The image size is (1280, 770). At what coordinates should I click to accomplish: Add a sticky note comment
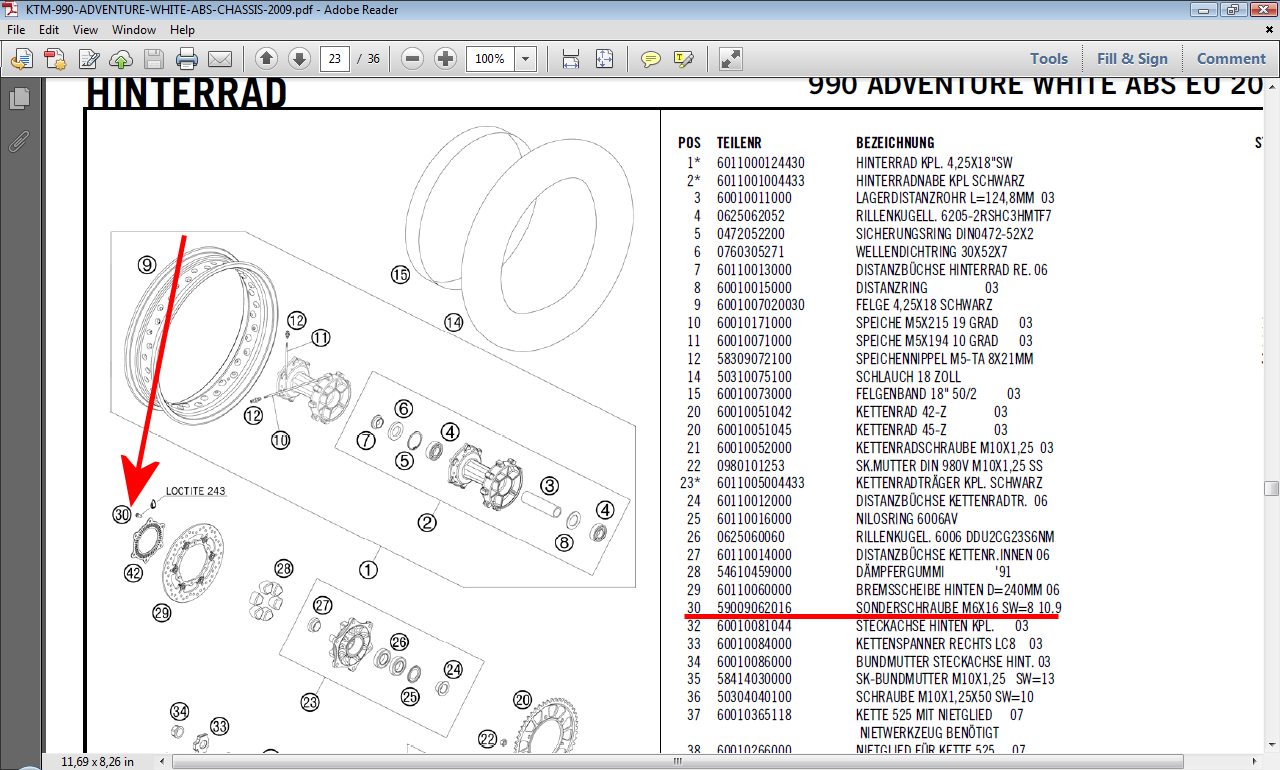tap(651, 59)
